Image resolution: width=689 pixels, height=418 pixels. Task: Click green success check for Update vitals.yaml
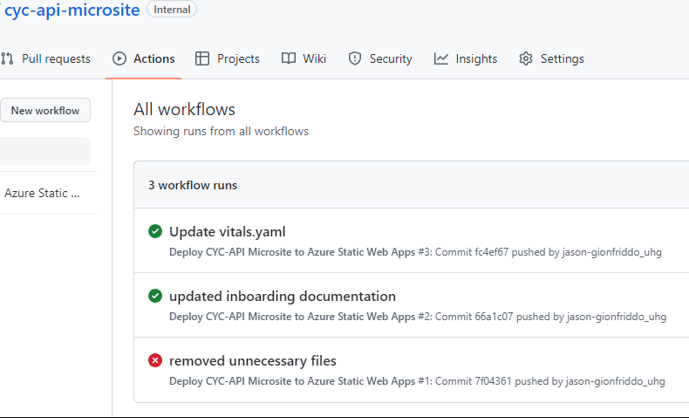155,232
